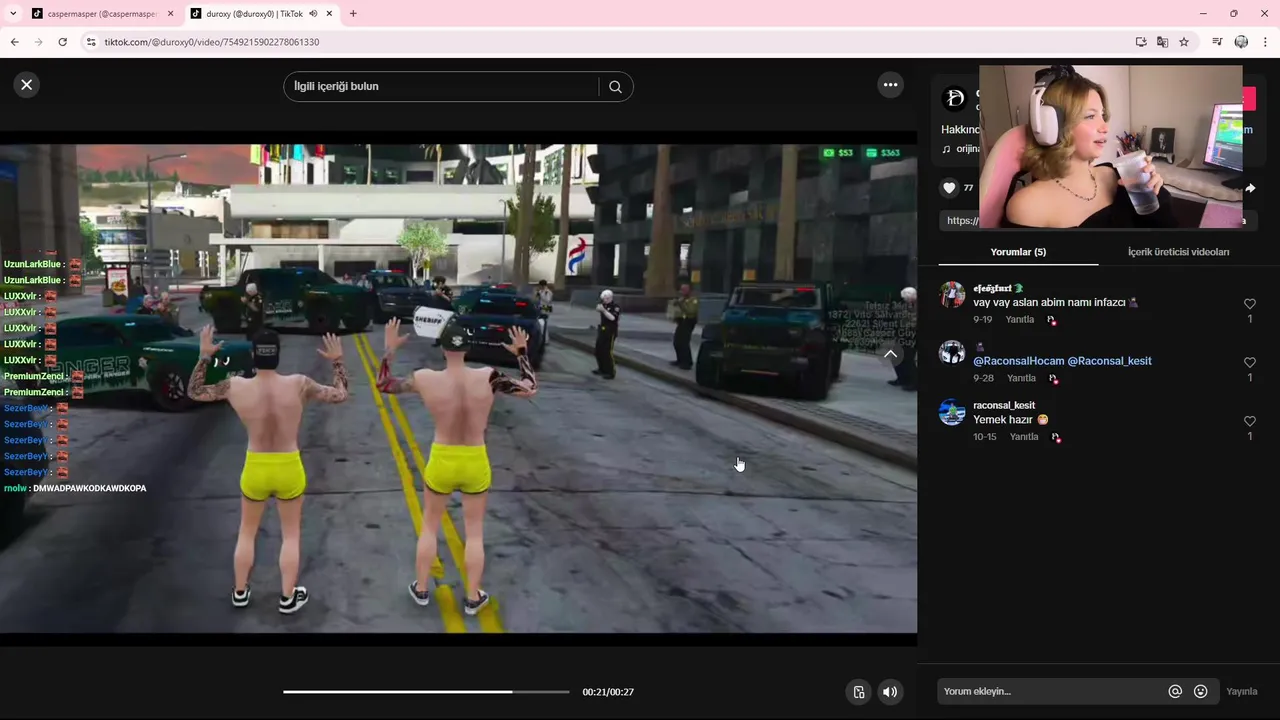1280x720 pixels.
Task: Close the duroxy TikTok browser tab
Action: coord(330,14)
